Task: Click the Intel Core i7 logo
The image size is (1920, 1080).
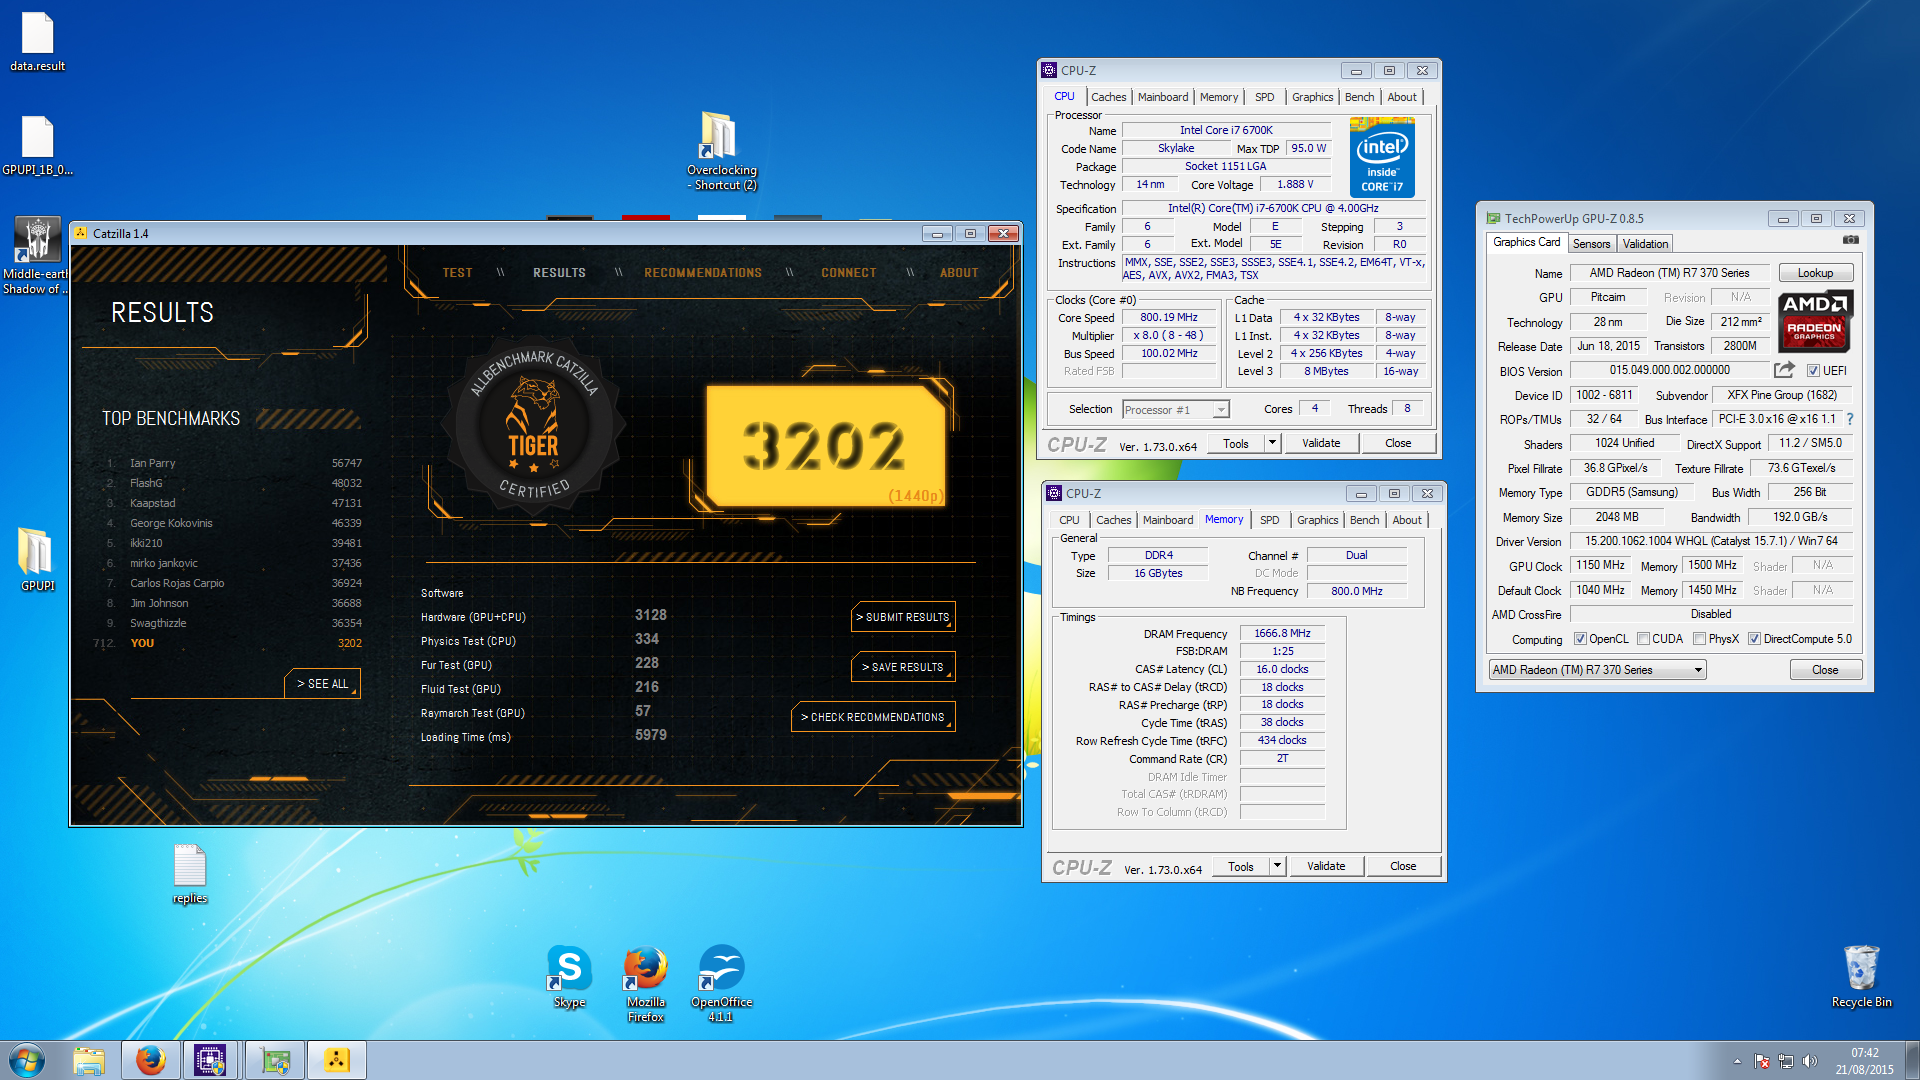Action: 1382,157
